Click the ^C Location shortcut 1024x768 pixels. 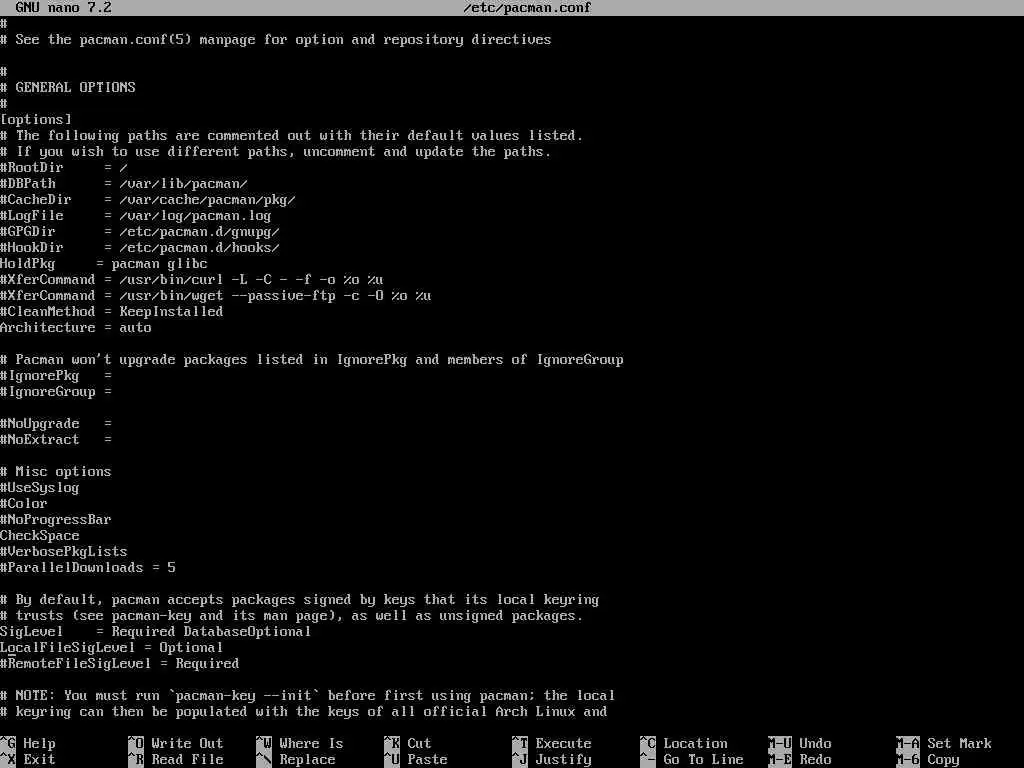[684, 743]
